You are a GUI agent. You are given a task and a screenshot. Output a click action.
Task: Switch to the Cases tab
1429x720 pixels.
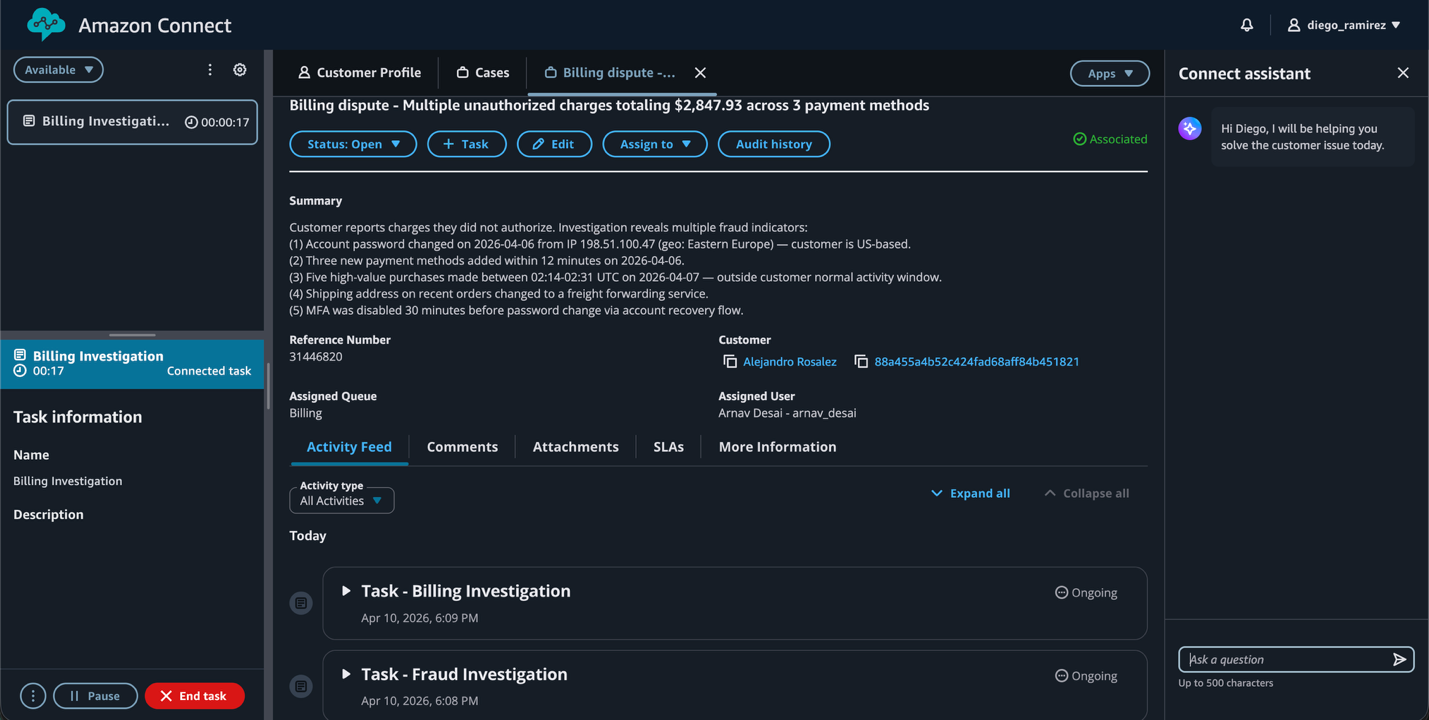point(482,73)
